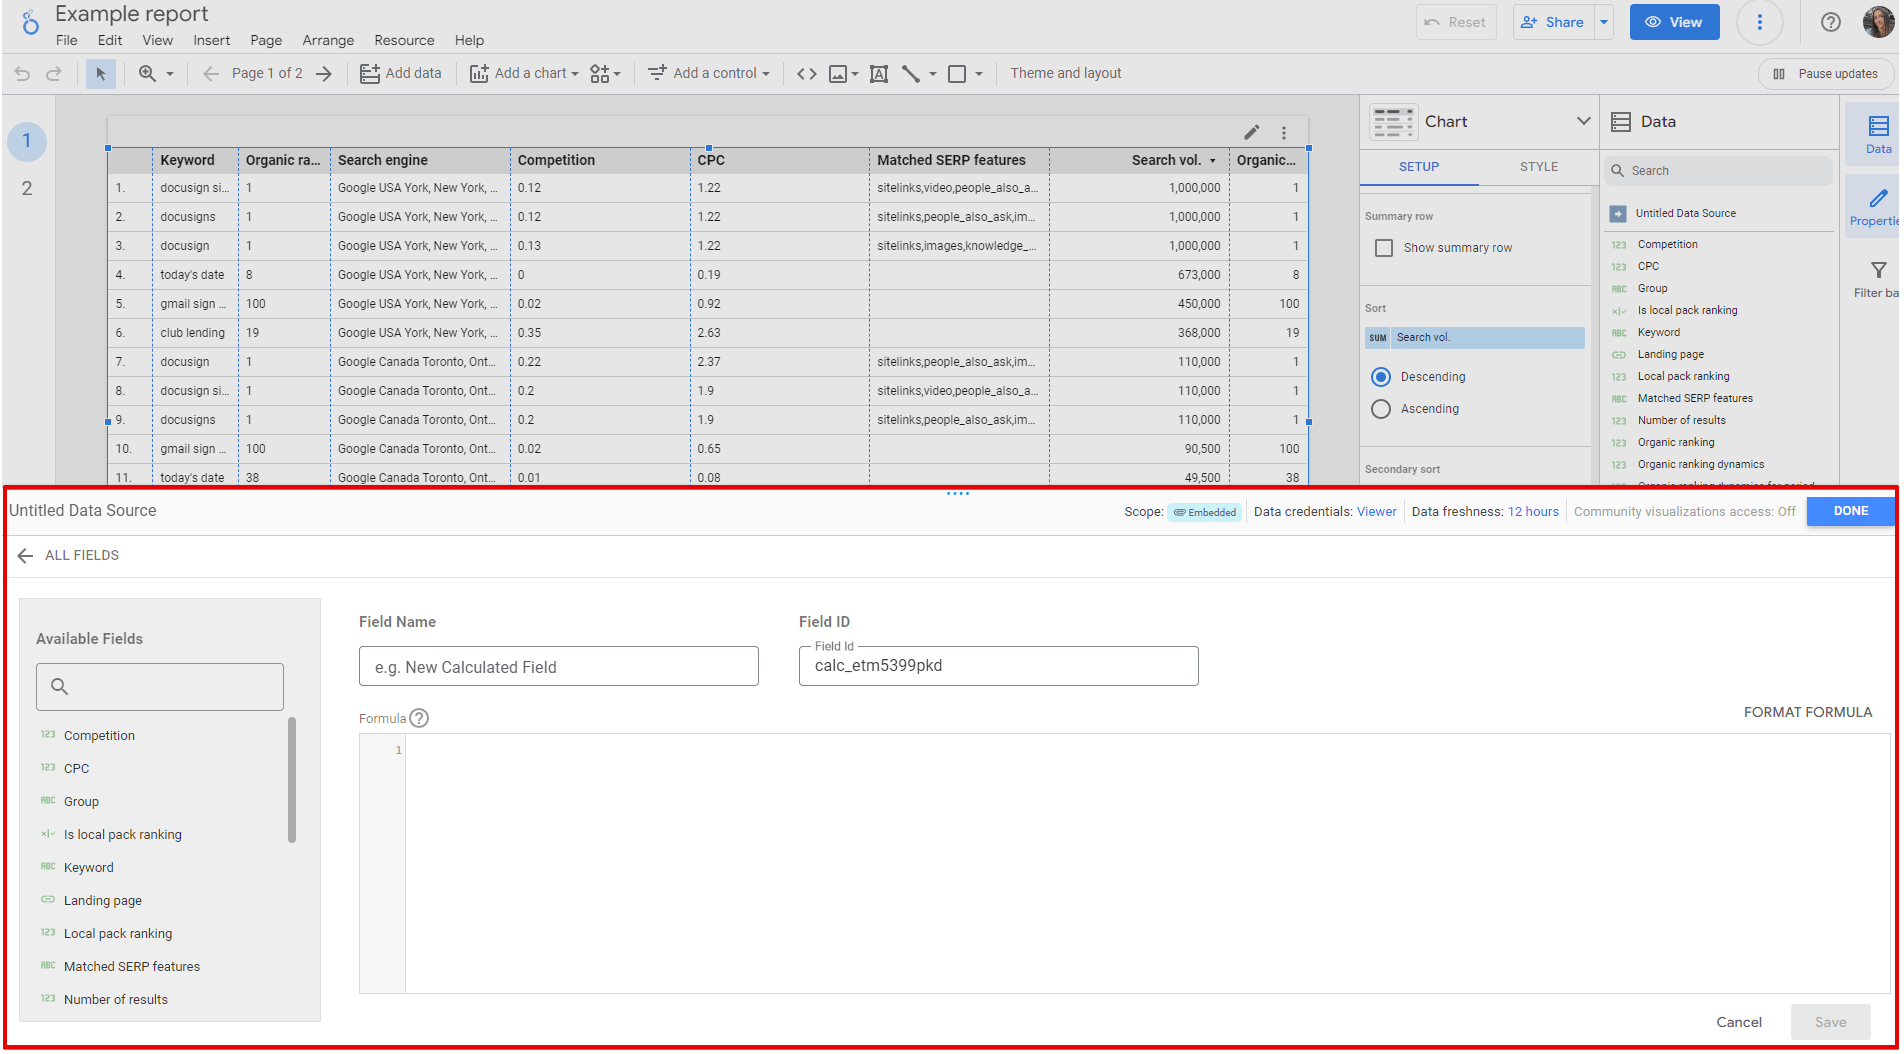The image size is (1904, 1054).
Task: Click the Available Fields list scrollbar
Action: point(292,780)
